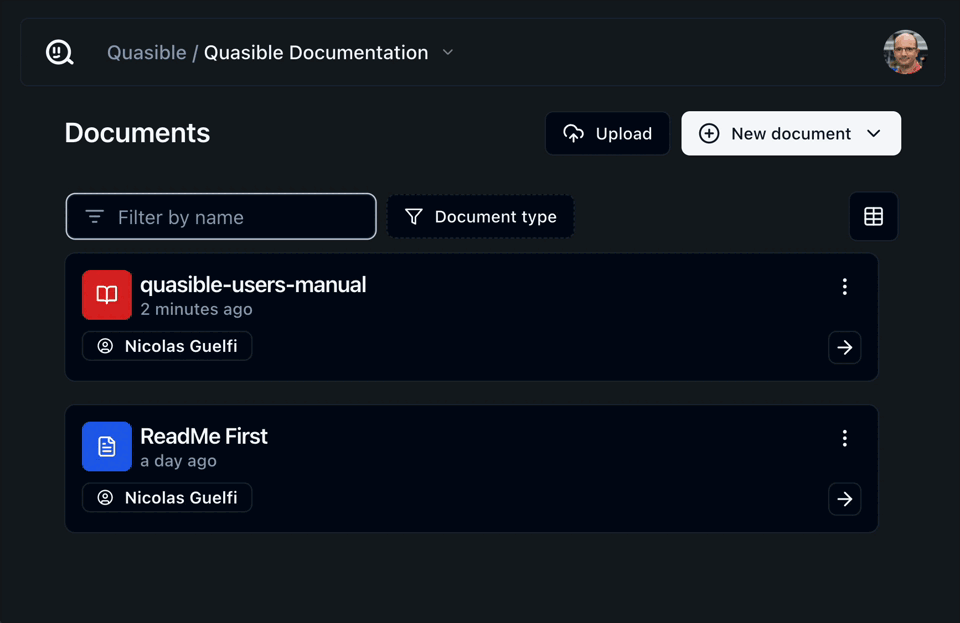Toggle the table view layout
The width and height of the screenshot is (960, 623).
[873, 217]
